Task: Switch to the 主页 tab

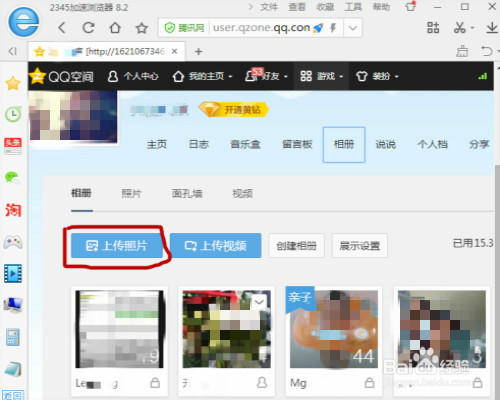Action: pyautogui.click(x=157, y=144)
